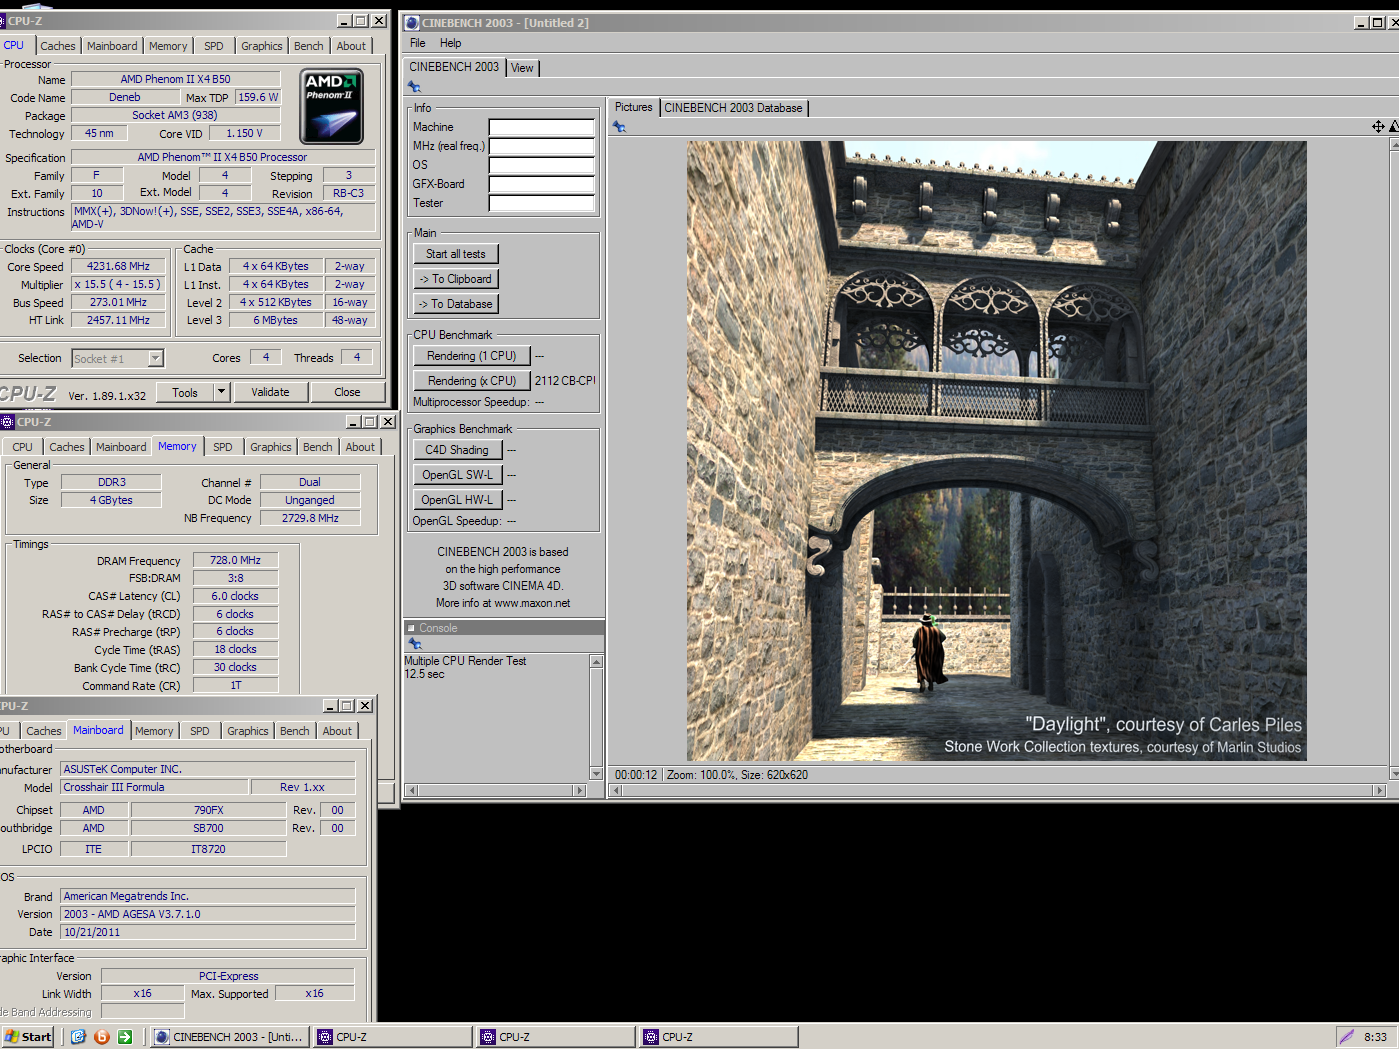Click the Tools button in CPU-Z
1399x1049 pixels.
coord(185,392)
